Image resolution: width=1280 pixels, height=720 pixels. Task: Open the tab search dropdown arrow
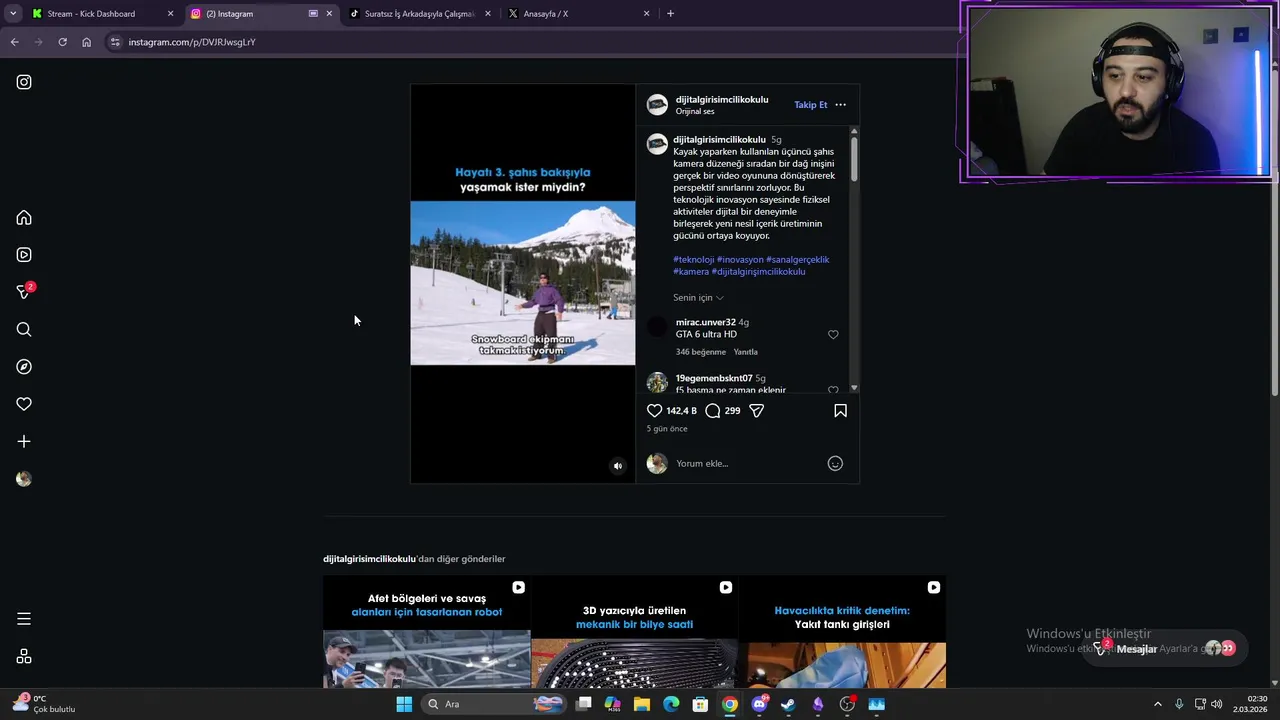click(12, 14)
